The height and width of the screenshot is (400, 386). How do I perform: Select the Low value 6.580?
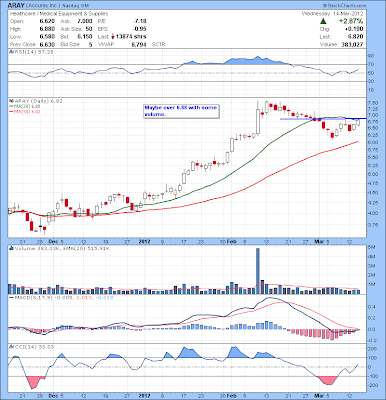(x=47, y=37)
